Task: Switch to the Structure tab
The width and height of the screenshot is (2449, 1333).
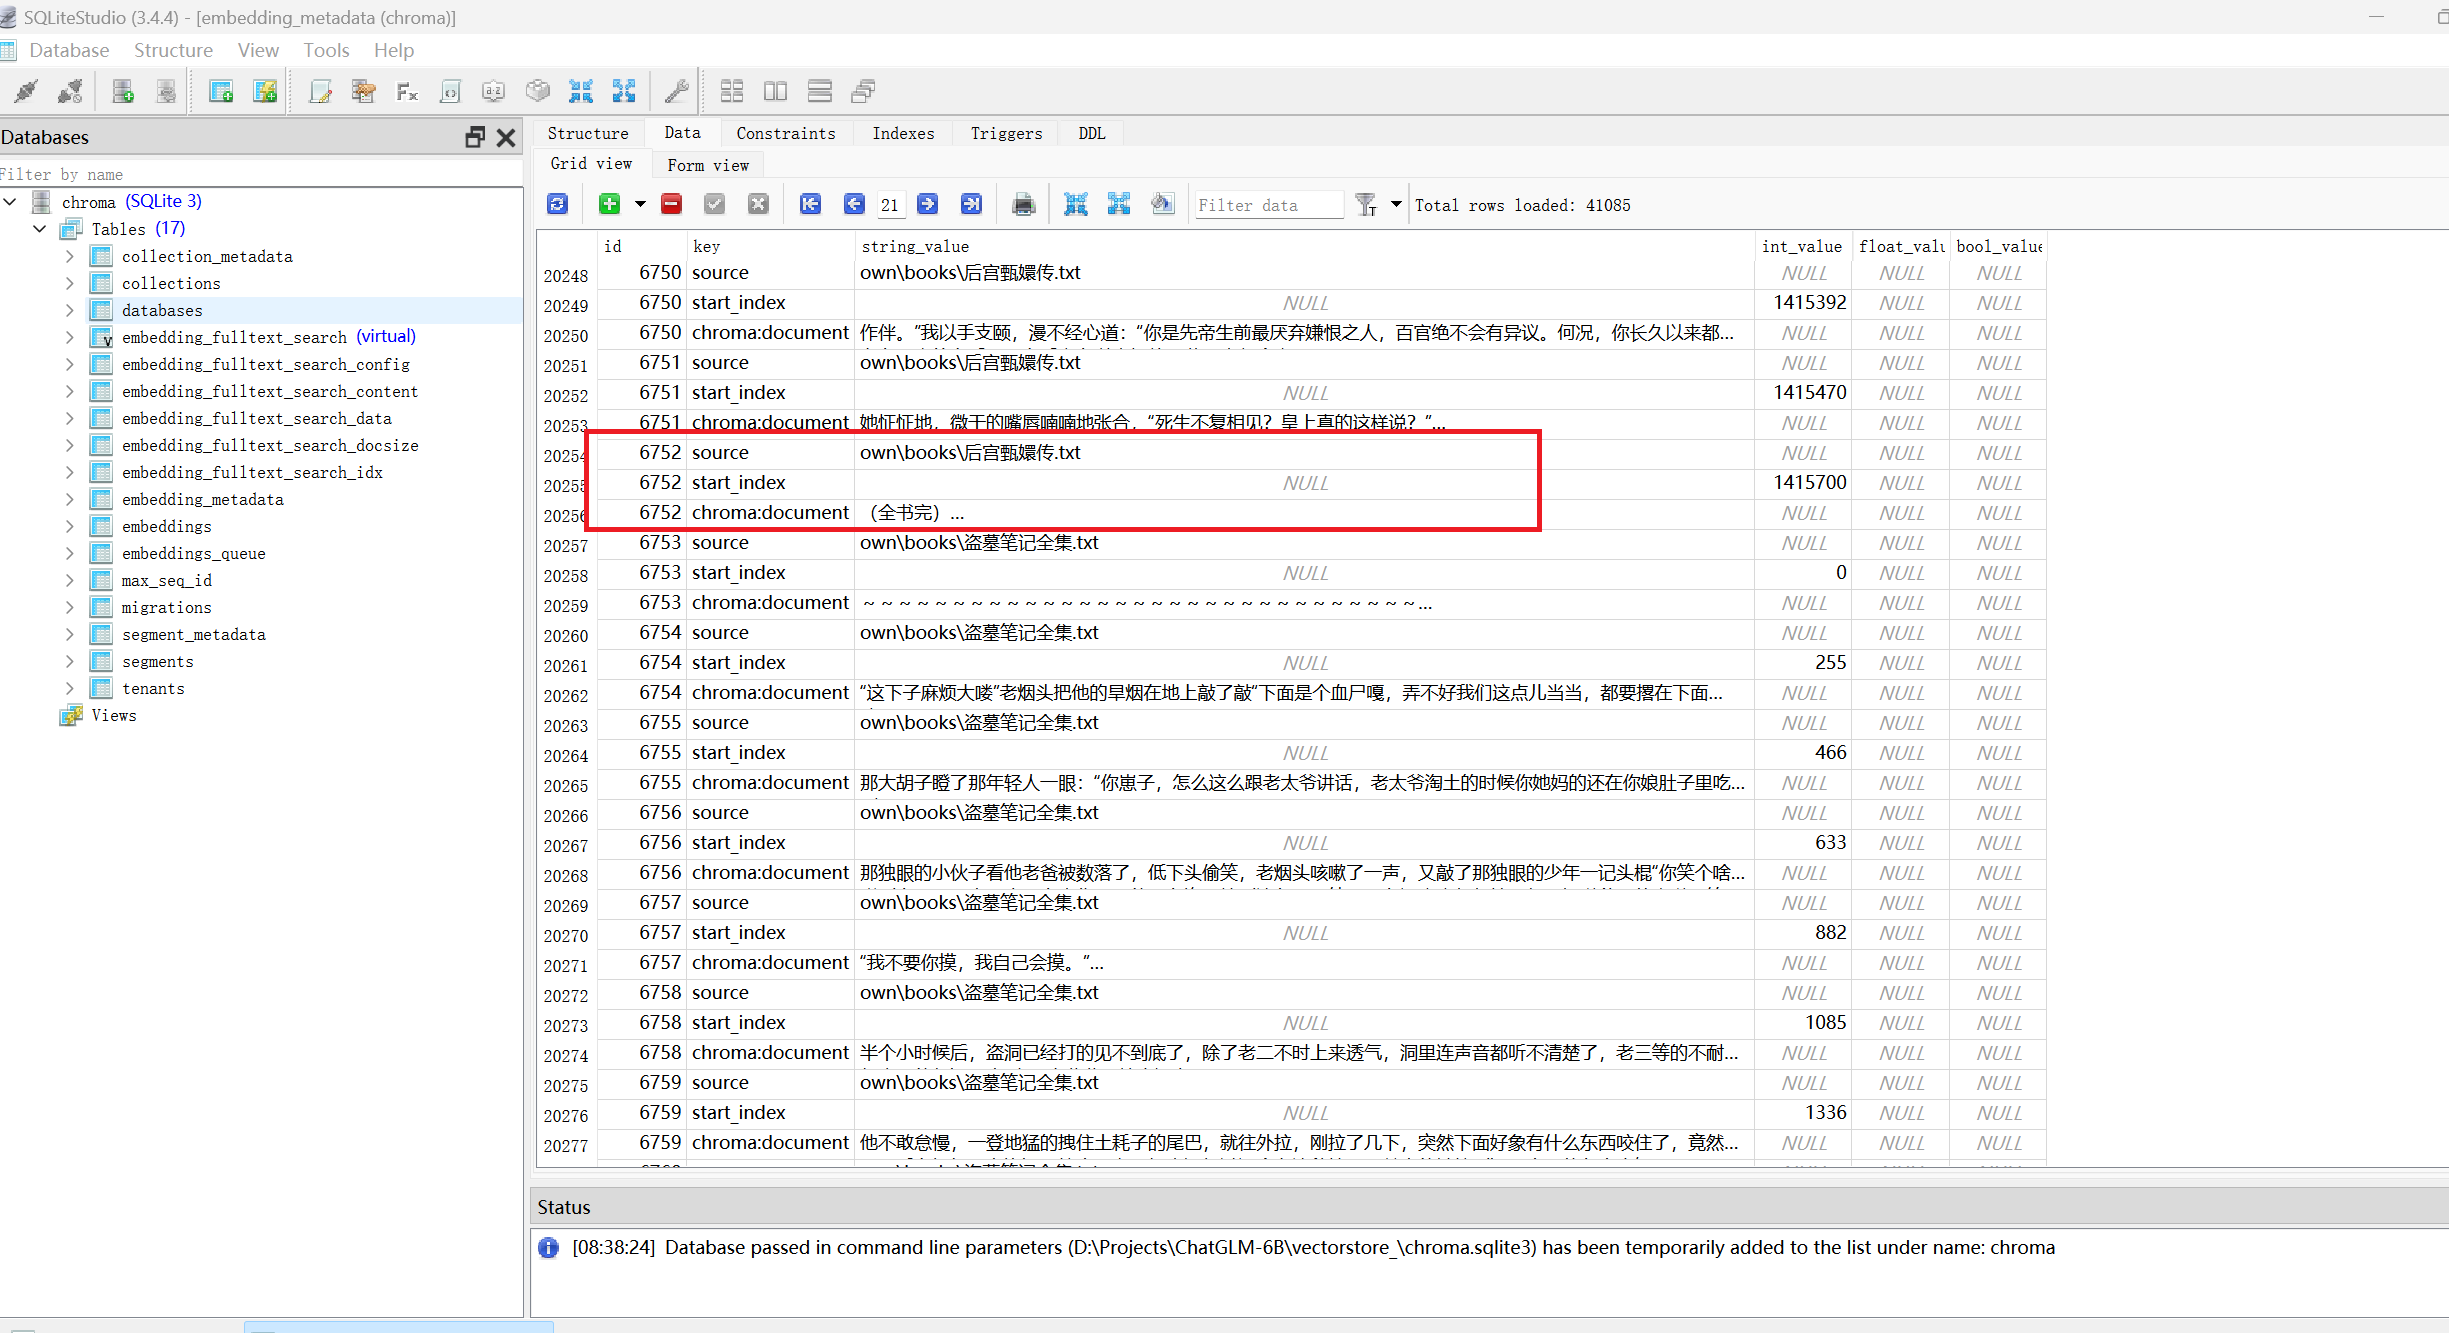Action: 588,133
